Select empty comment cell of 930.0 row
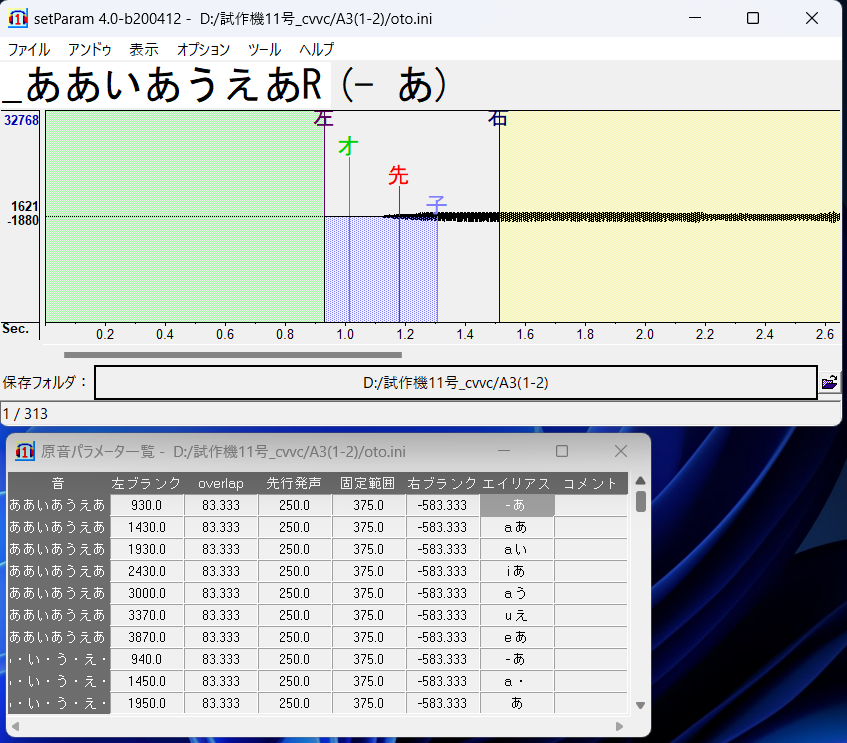The width and height of the screenshot is (847, 743). (x=590, y=505)
